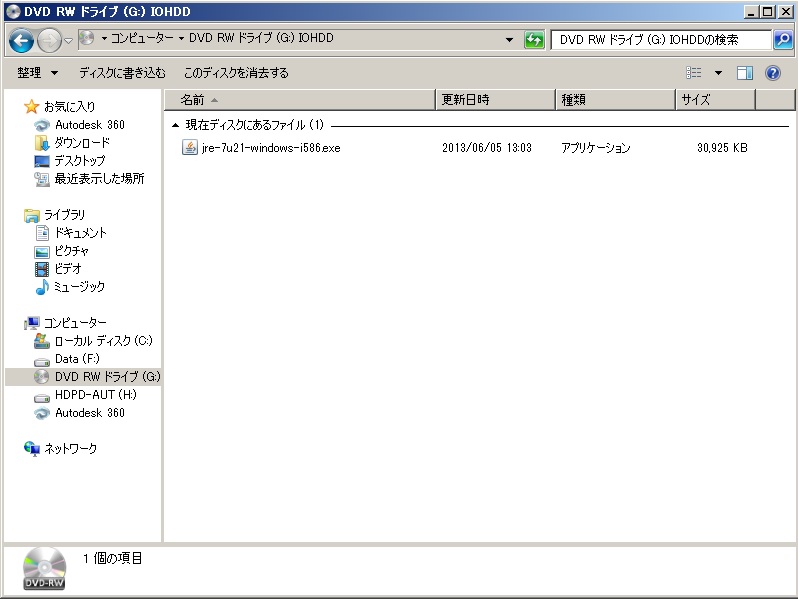
Task: Click the DVD RW ドライブ (G:) disc icon
Action: tap(41, 377)
